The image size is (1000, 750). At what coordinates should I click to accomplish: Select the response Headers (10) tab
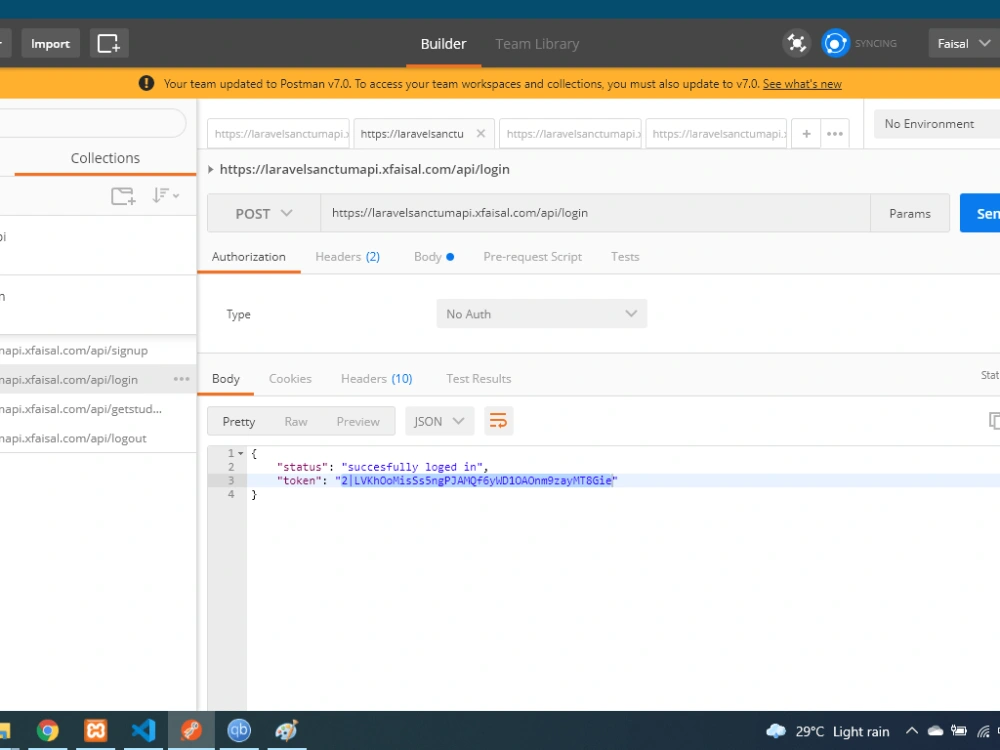[x=376, y=378]
